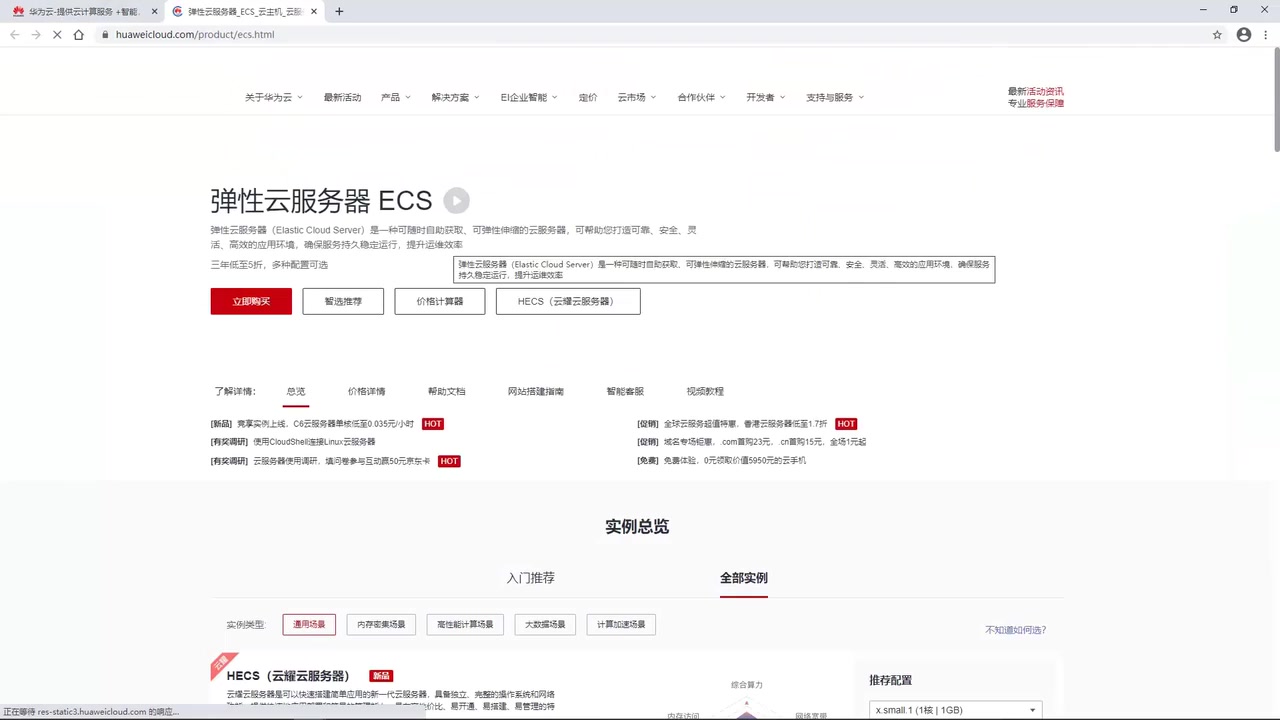The width and height of the screenshot is (1280, 720).
Task: Open the browser home page
Action: click(x=79, y=34)
